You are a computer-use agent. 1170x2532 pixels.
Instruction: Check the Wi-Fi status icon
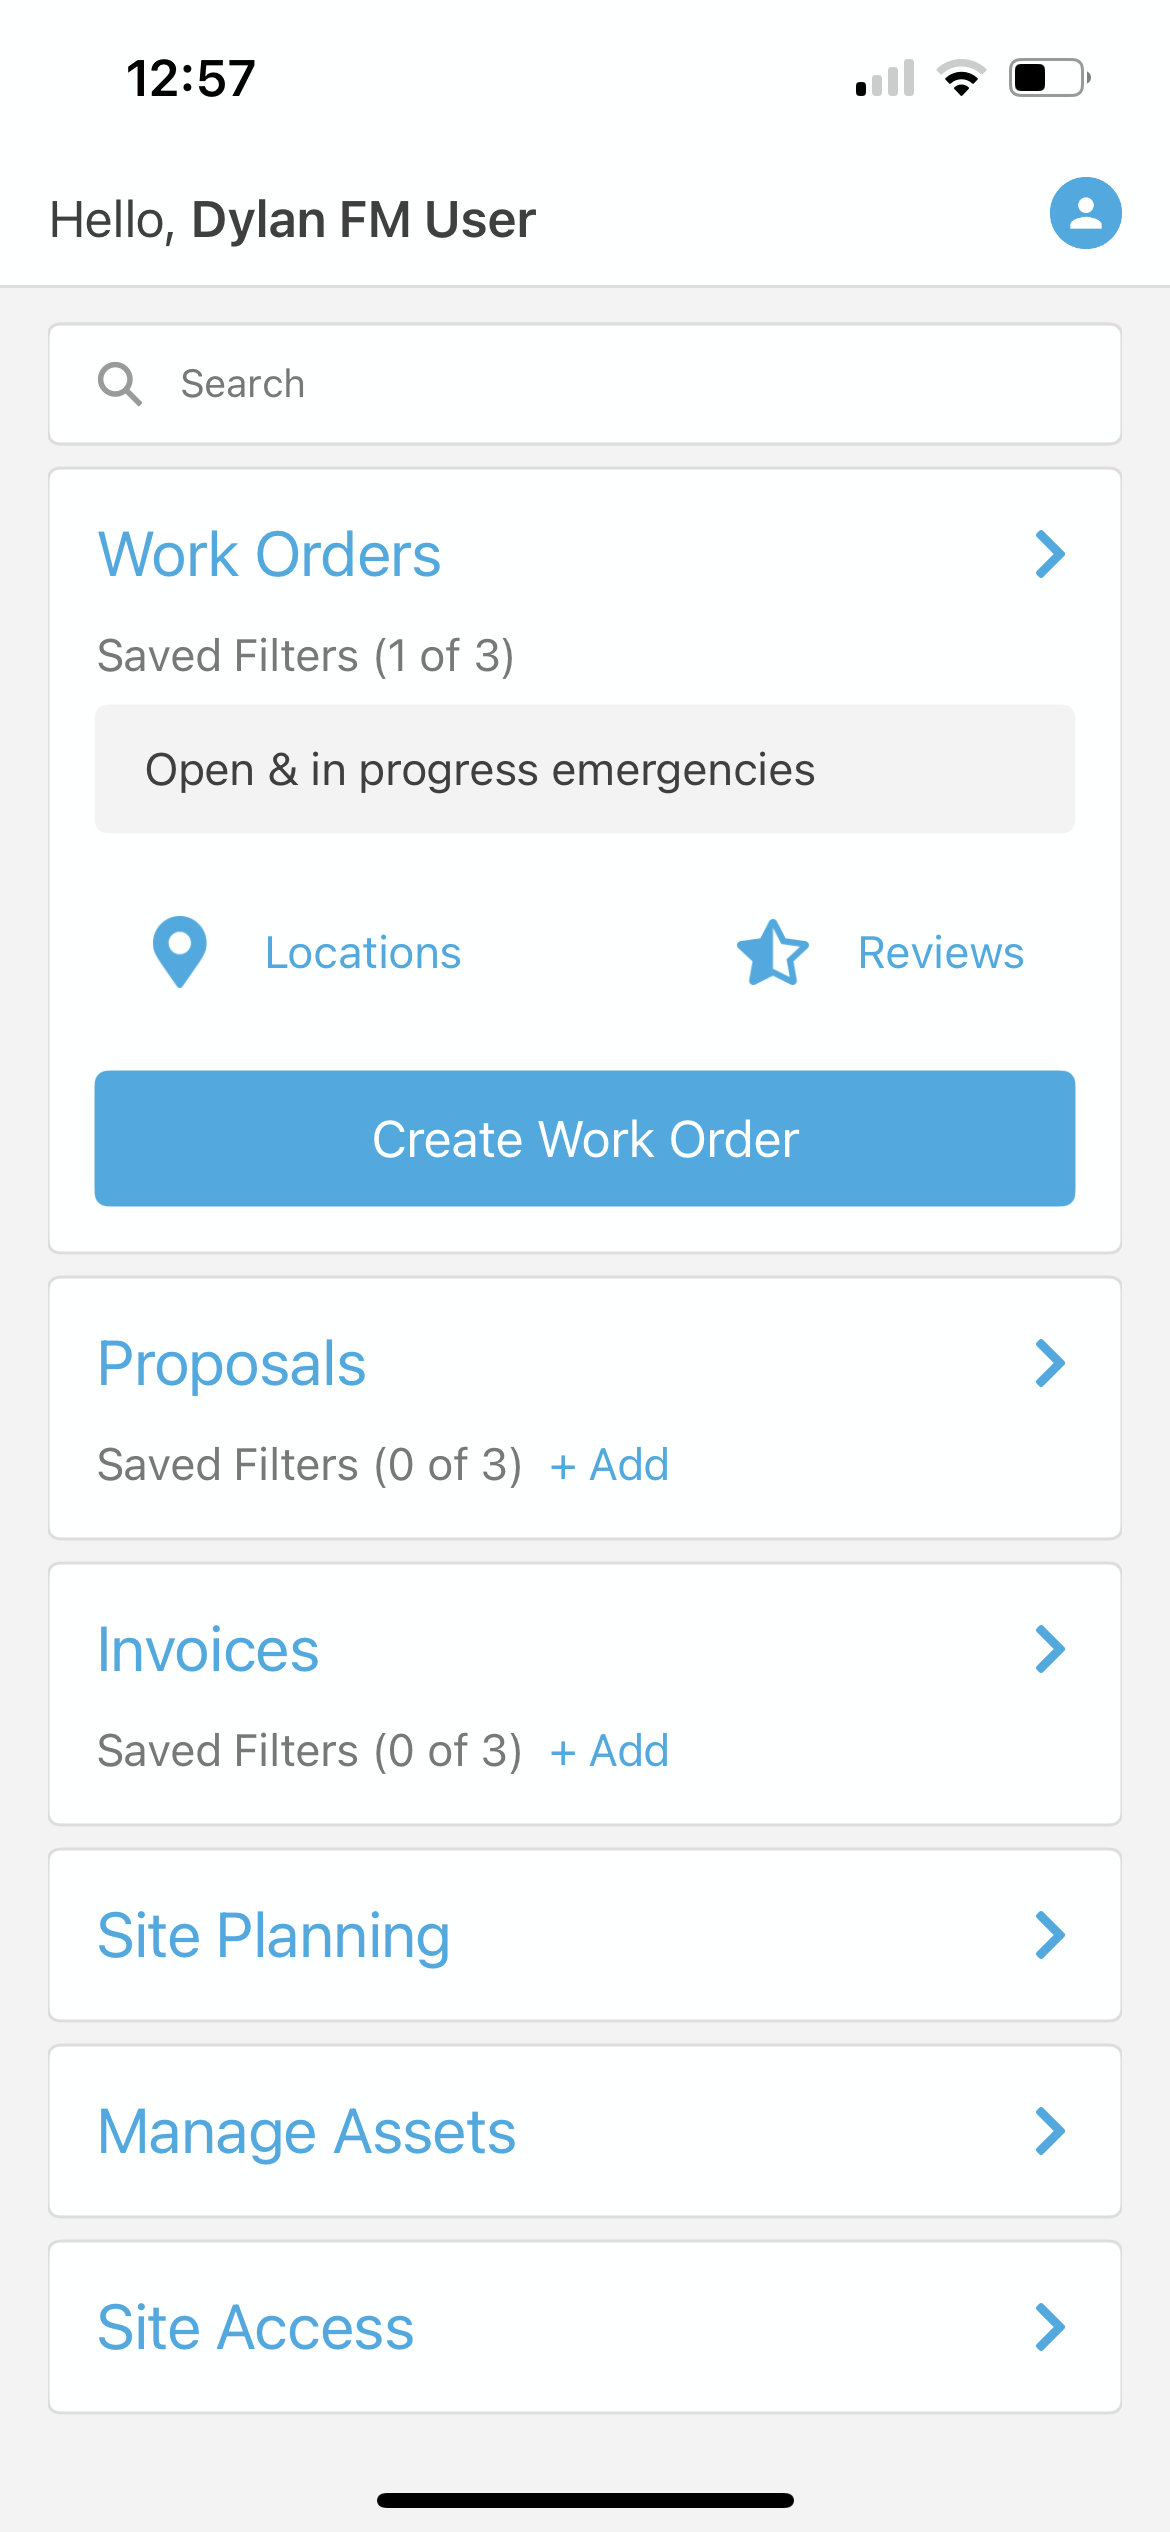point(961,78)
